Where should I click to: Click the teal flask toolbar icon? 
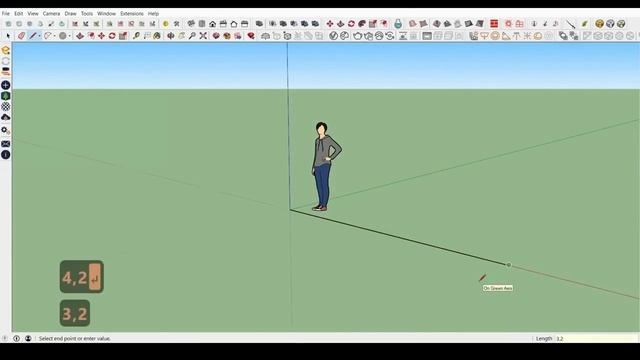click(398, 24)
